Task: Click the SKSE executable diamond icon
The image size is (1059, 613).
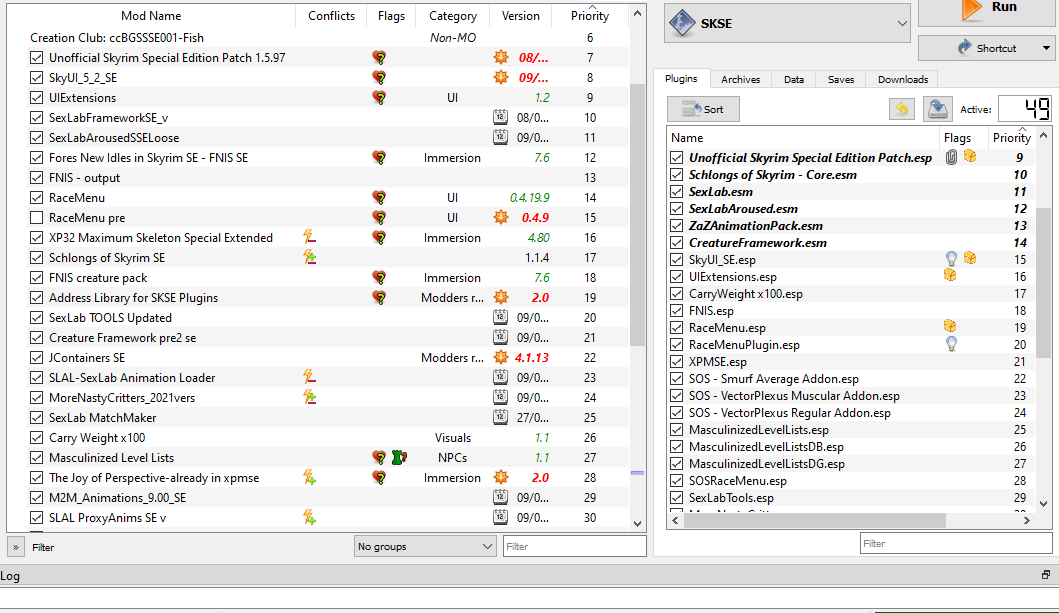Action: click(x=682, y=23)
